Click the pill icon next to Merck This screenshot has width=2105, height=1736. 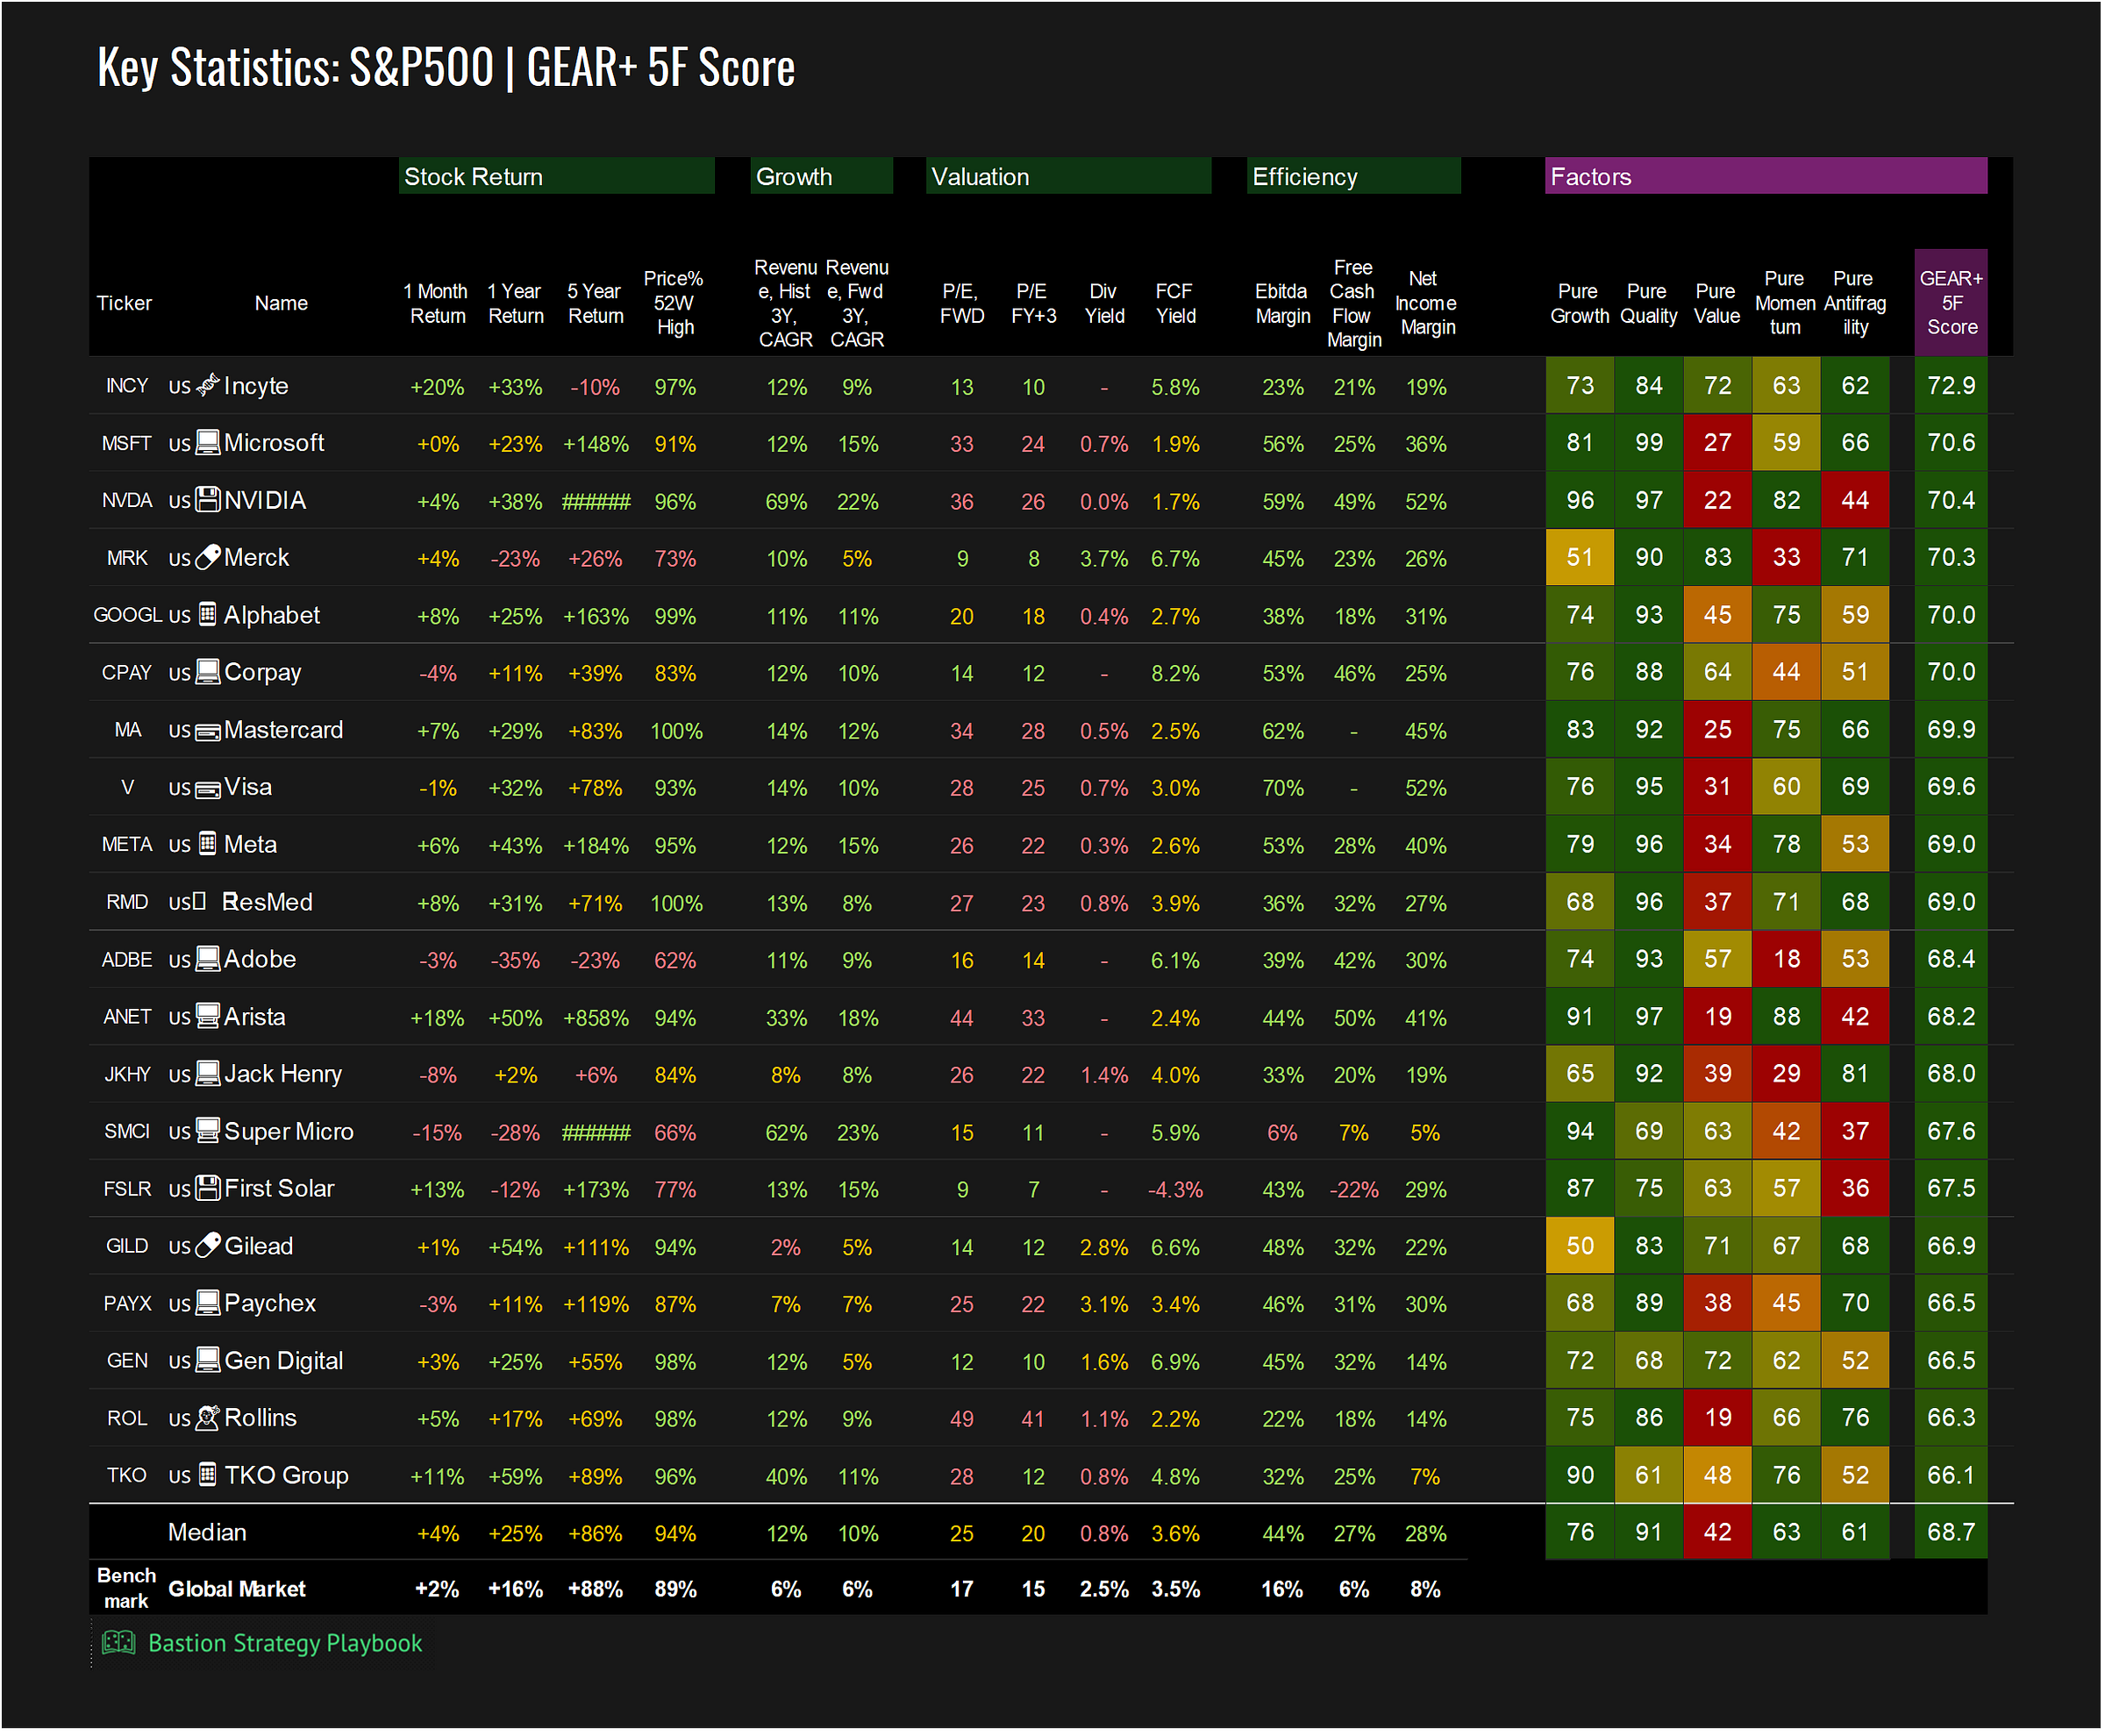[x=207, y=557]
